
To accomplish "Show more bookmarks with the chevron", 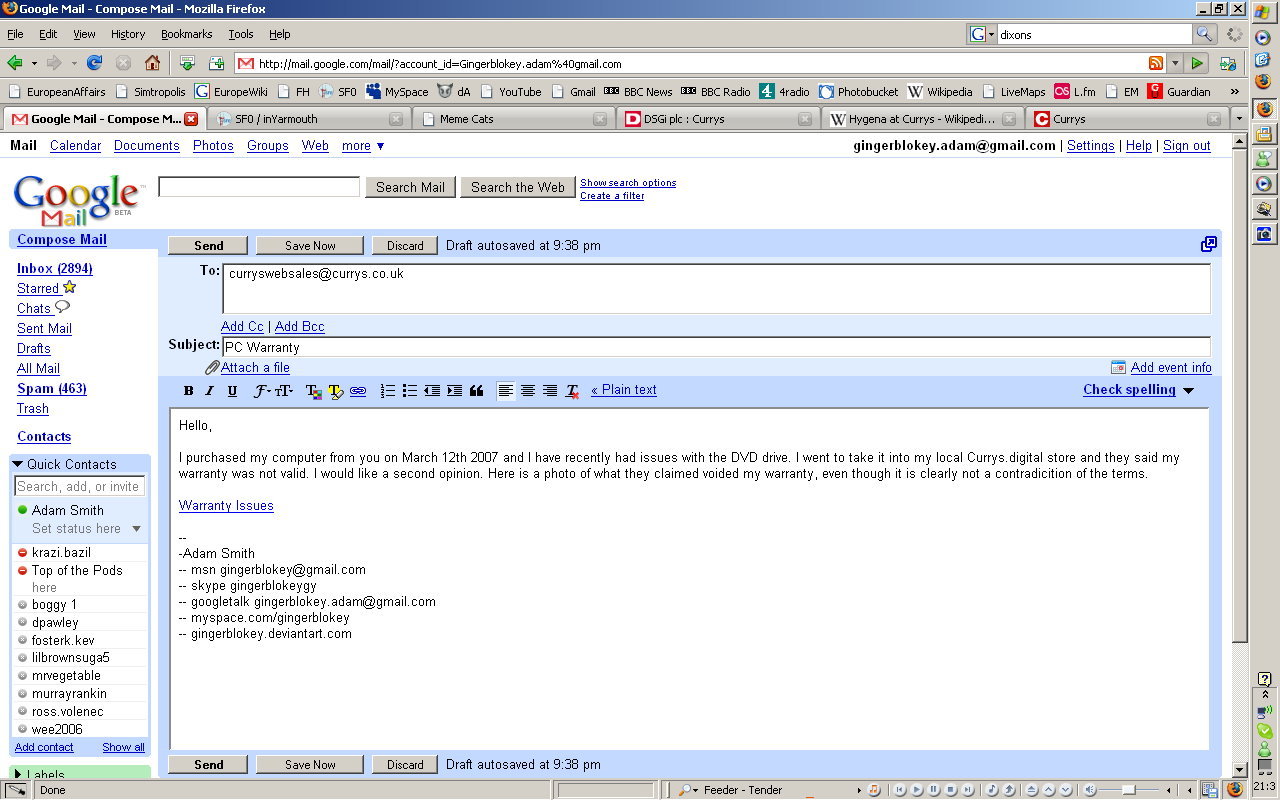I will [x=1234, y=91].
